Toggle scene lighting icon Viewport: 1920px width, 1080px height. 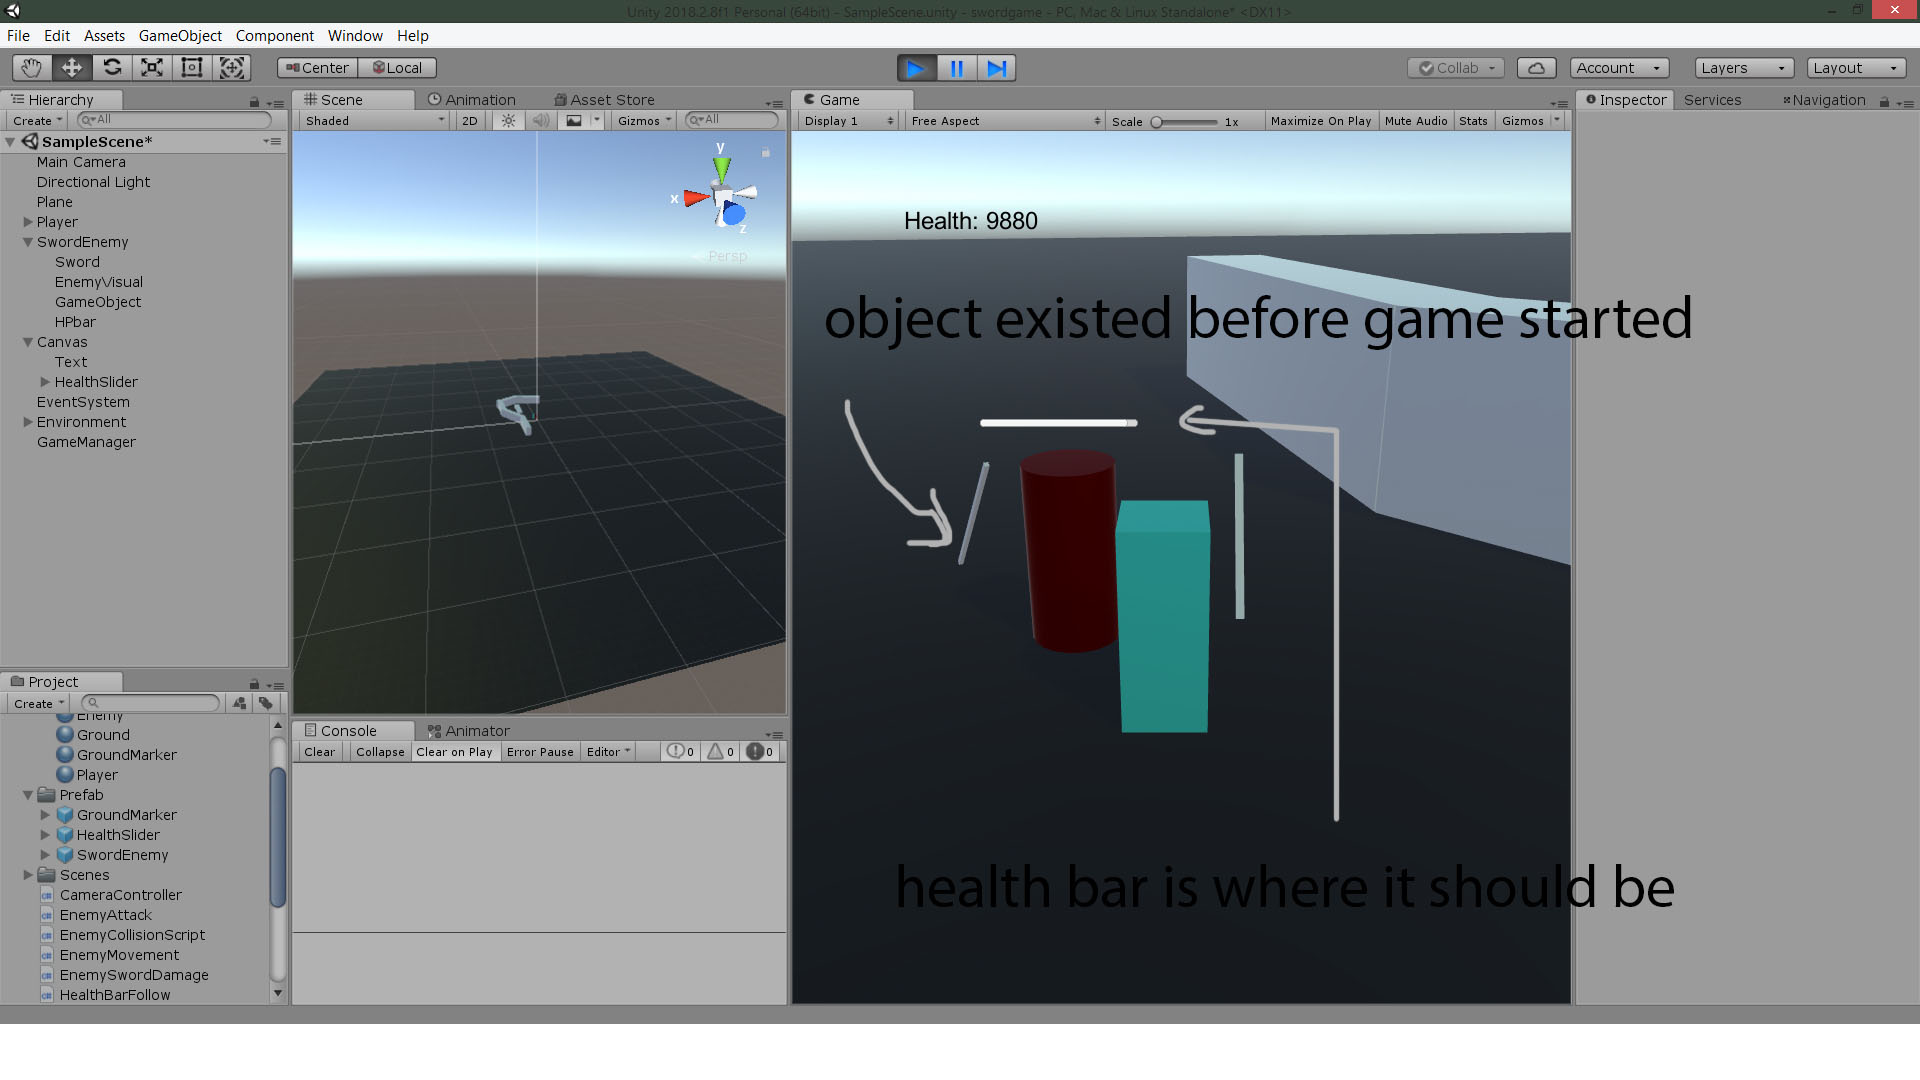point(508,121)
